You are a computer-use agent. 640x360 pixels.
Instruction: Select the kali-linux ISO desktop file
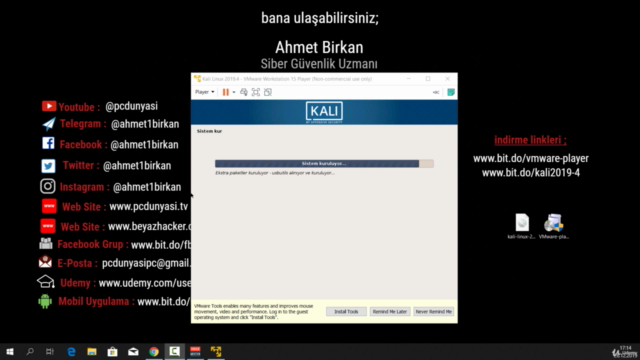coord(522,226)
